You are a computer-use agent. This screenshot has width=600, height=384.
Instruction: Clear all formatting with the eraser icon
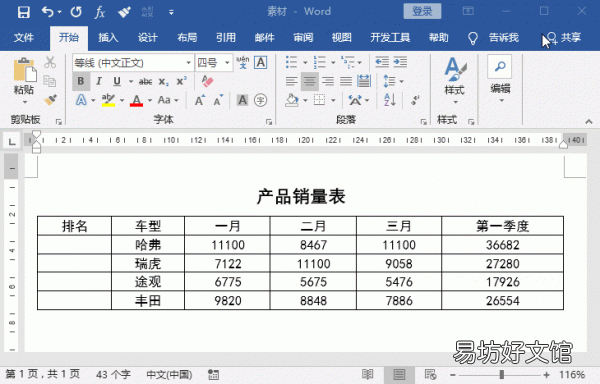(207, 81)
